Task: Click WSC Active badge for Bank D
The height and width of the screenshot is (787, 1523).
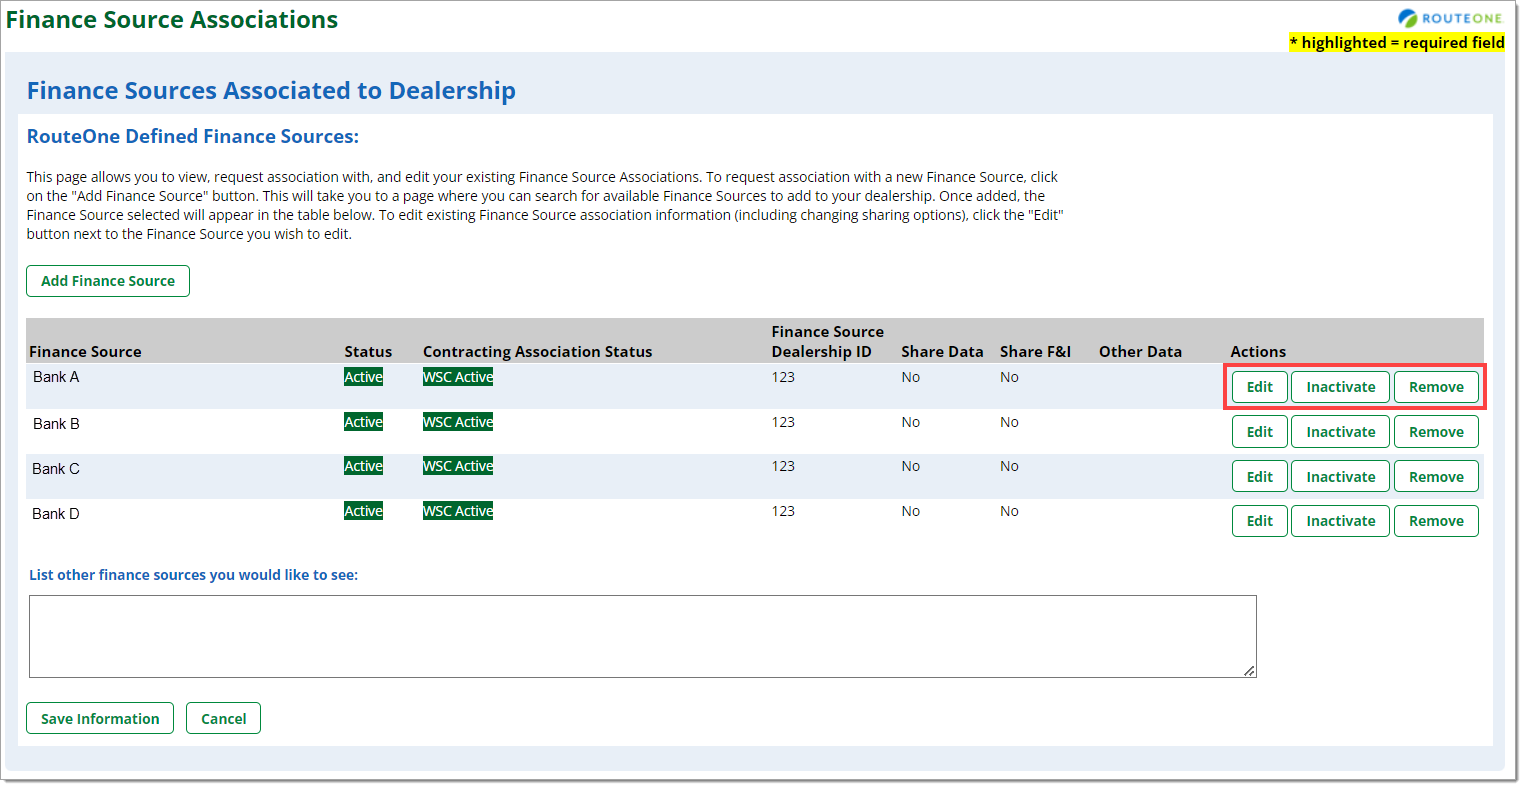Action: [x=458, y=511]
